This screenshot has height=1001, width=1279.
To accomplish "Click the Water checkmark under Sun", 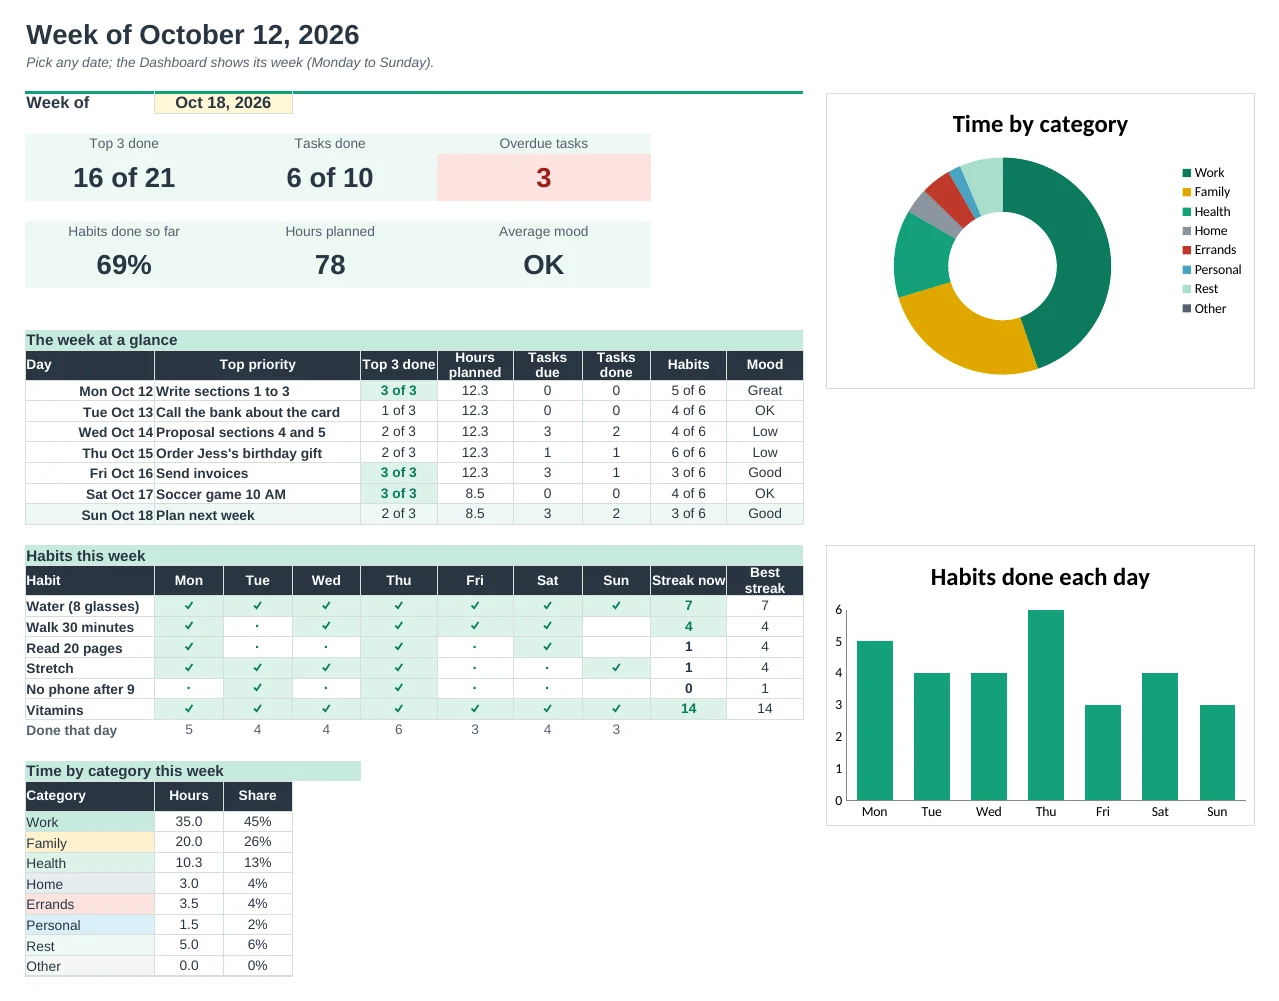I will [616, 606].
